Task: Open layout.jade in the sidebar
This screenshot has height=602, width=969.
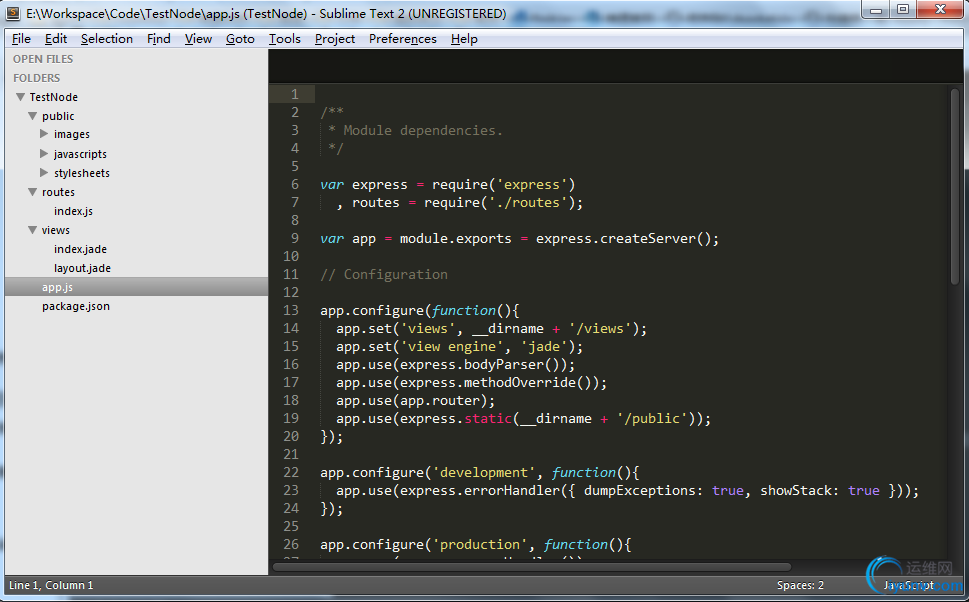Action: click(82, 268)
